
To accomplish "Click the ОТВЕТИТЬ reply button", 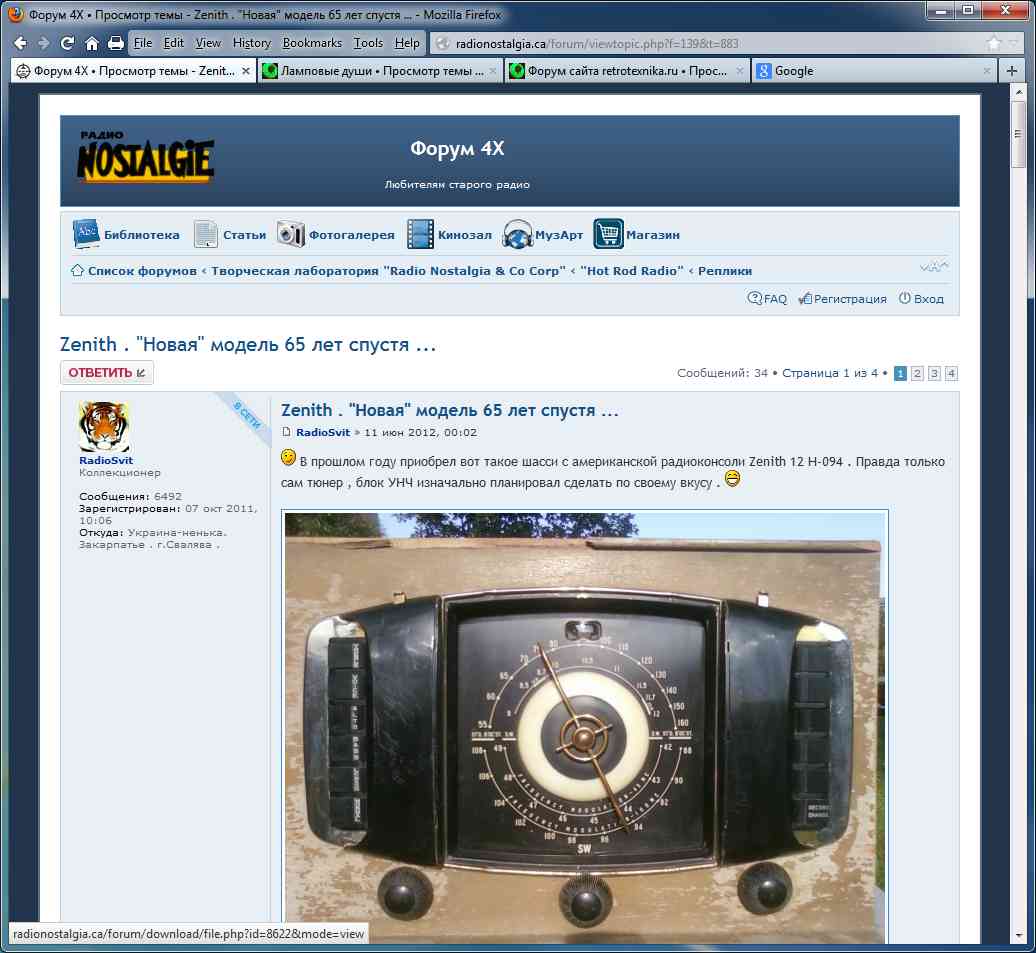I will tap(107, 373).
